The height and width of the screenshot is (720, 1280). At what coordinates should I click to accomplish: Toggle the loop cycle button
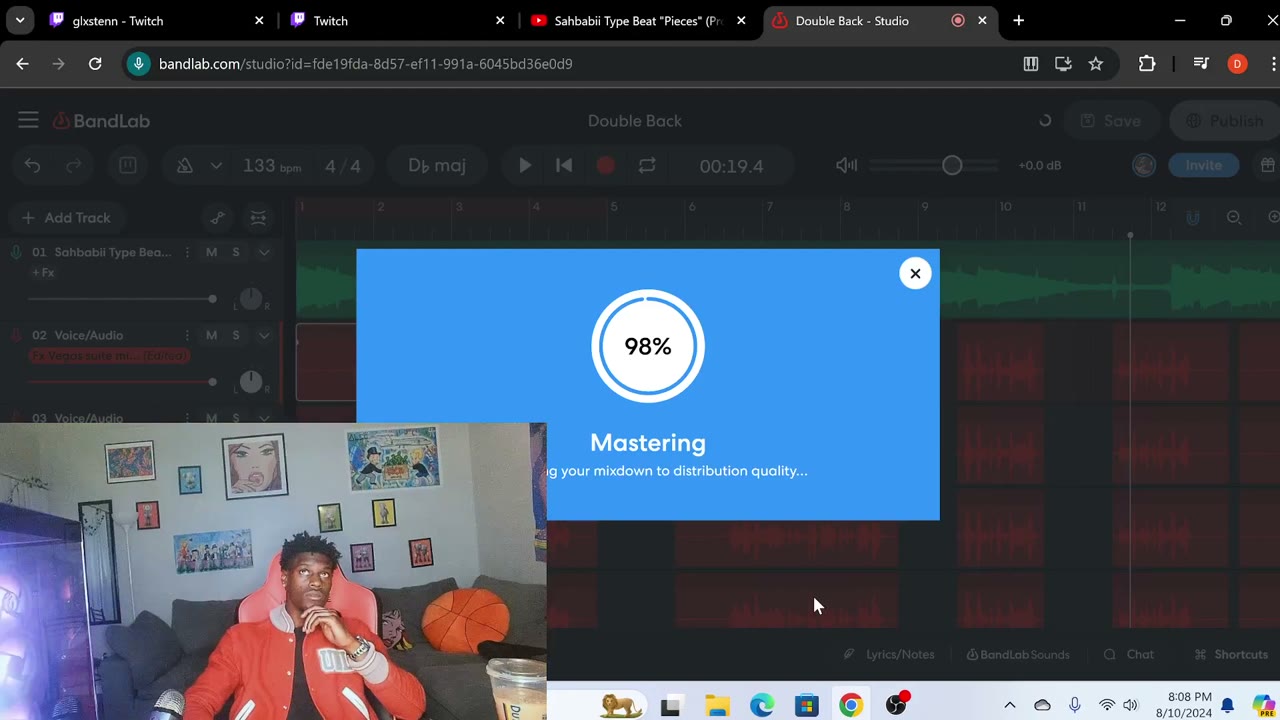click(647, 166)
